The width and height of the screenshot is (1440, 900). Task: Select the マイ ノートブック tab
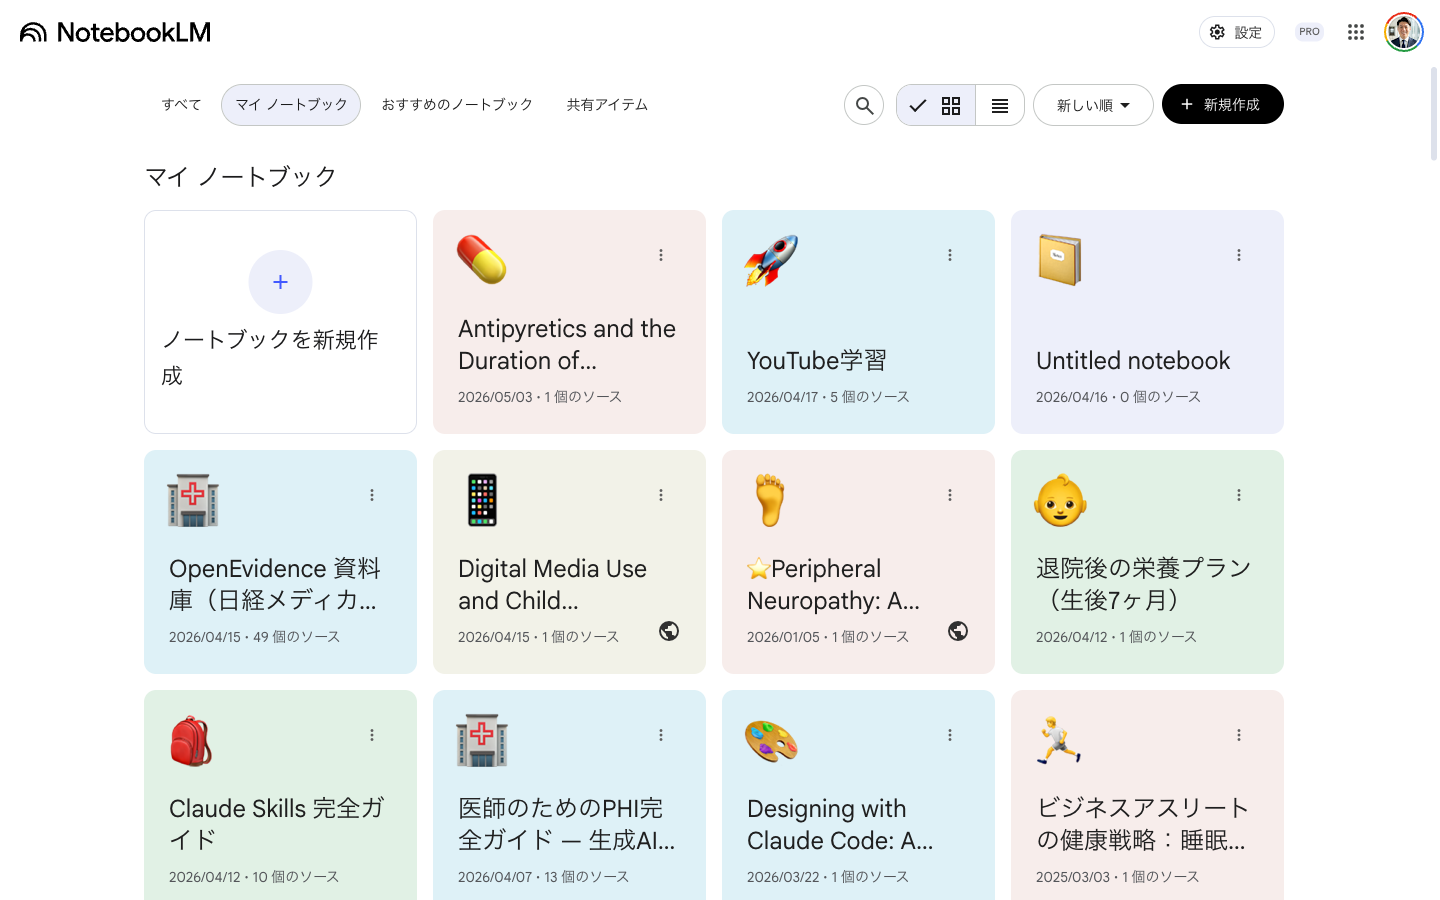tap(291, 105)
